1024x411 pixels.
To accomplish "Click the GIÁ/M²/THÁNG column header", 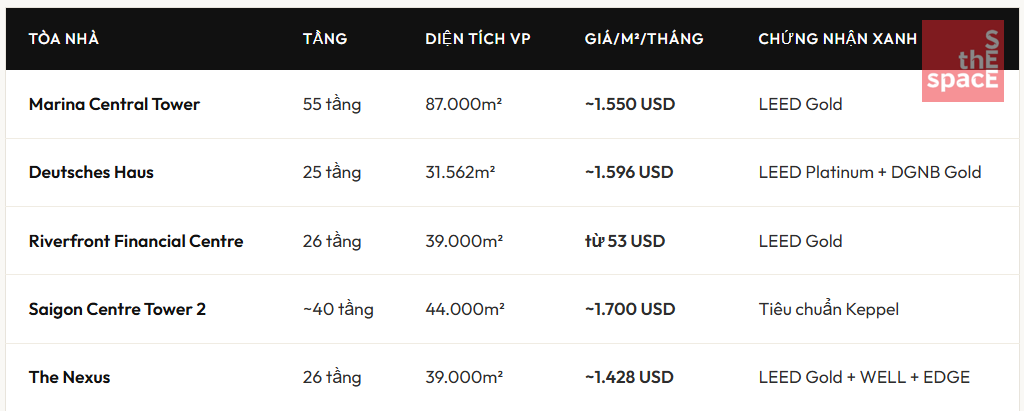I will pyautogui.click(x=644, y=39).
